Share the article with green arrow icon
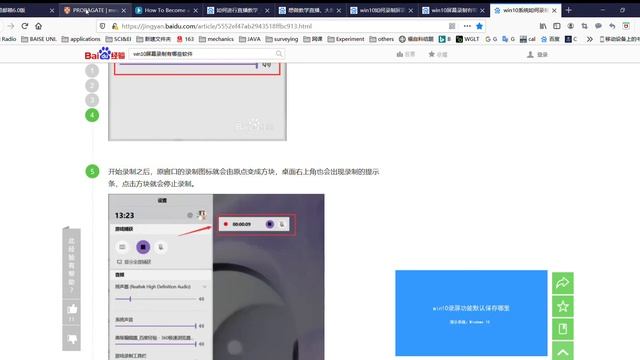 (x=563, y=283)
